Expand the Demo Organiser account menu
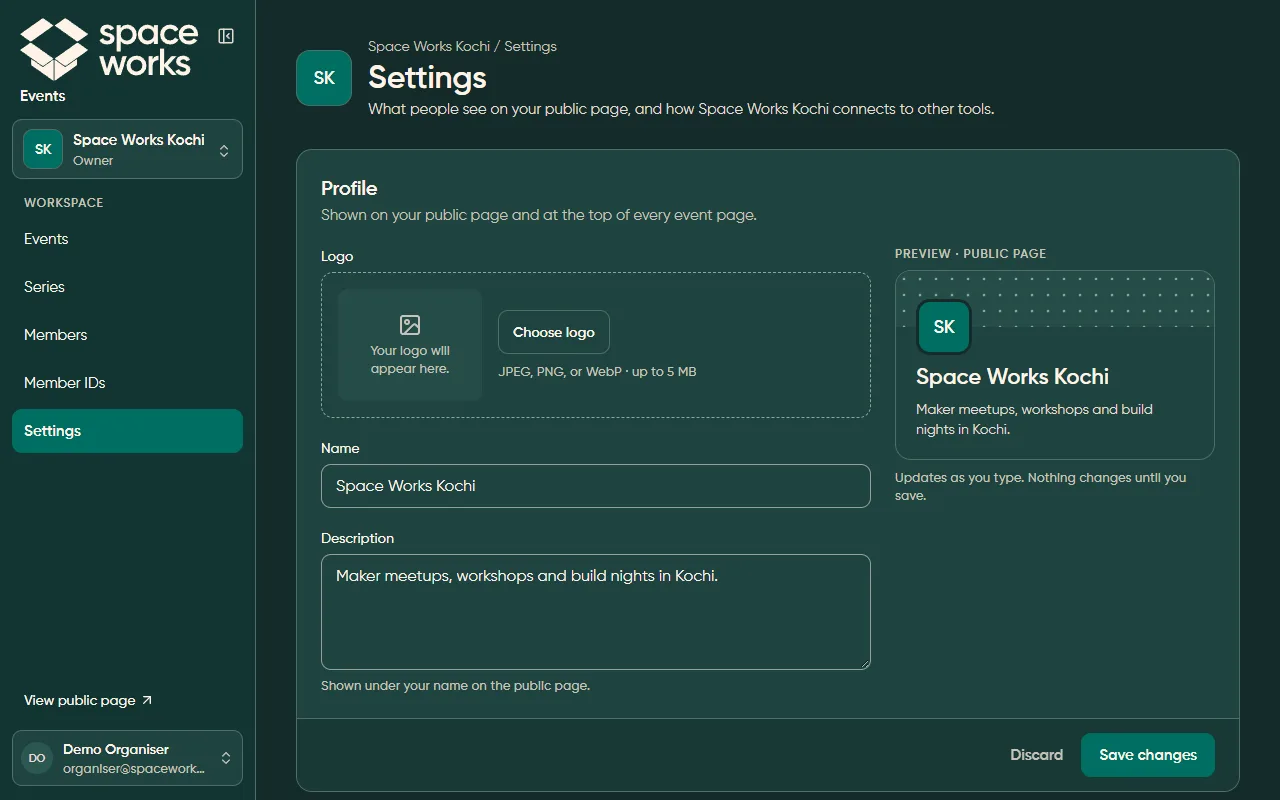The height and width of the screenshot is (800, 1280). pyautogui.click(x=127, y=758)
